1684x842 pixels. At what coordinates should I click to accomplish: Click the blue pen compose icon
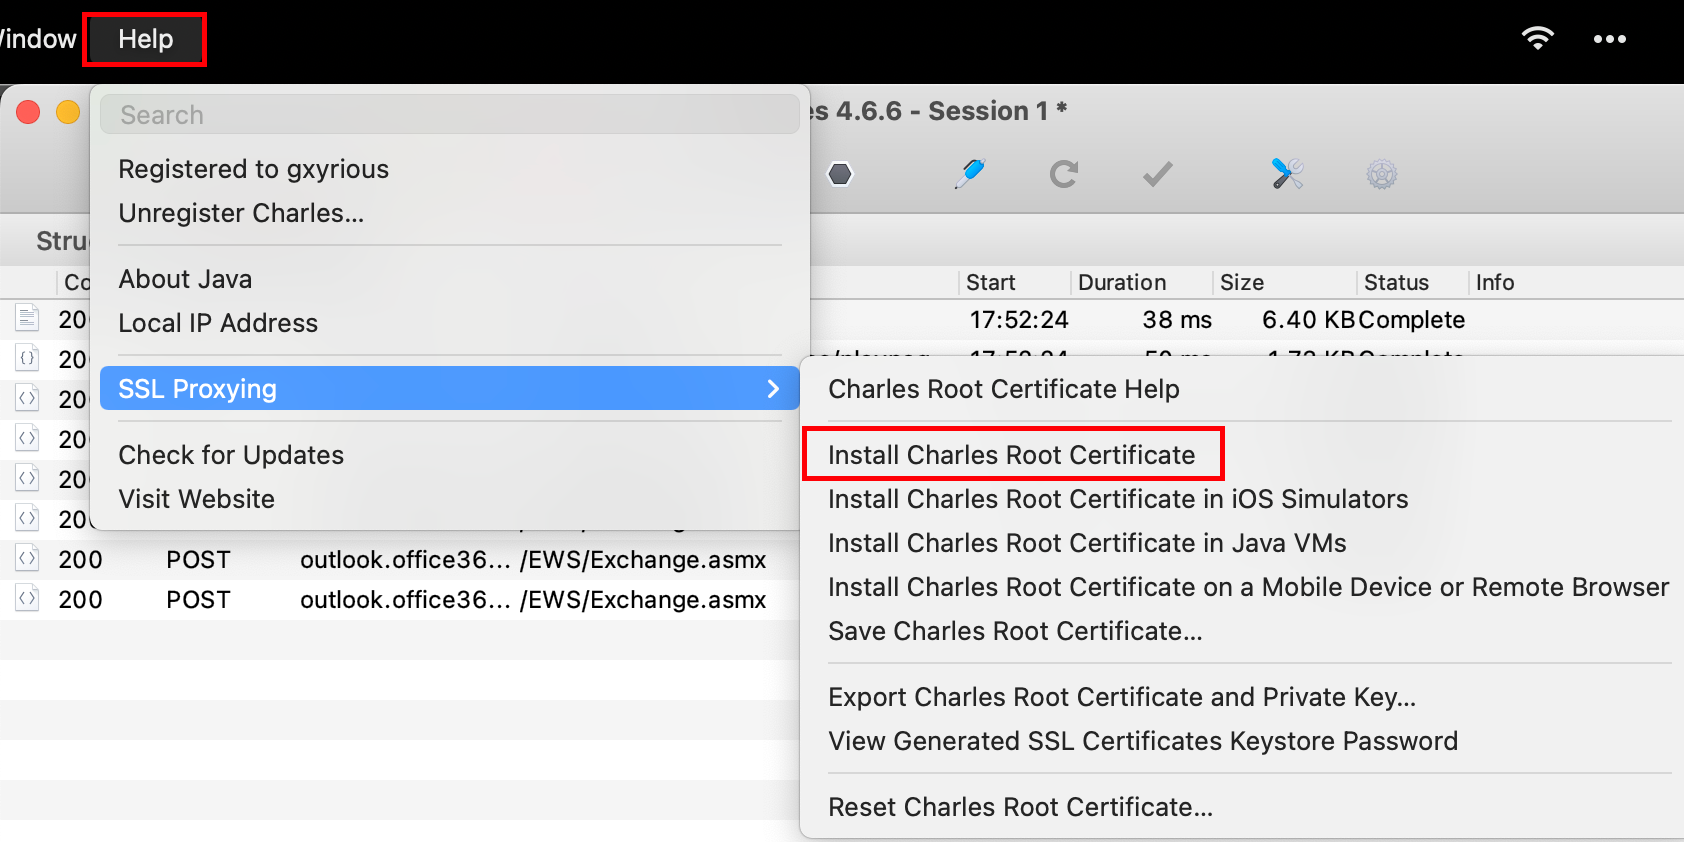coord(969,174)
